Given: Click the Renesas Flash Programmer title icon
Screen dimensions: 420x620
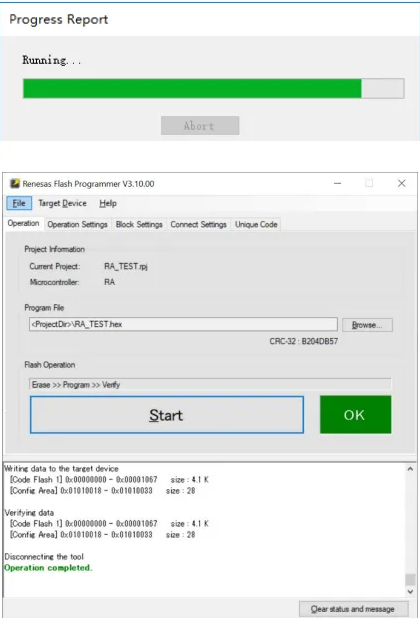Looking at the screenshot, I should tap(15, 183).
